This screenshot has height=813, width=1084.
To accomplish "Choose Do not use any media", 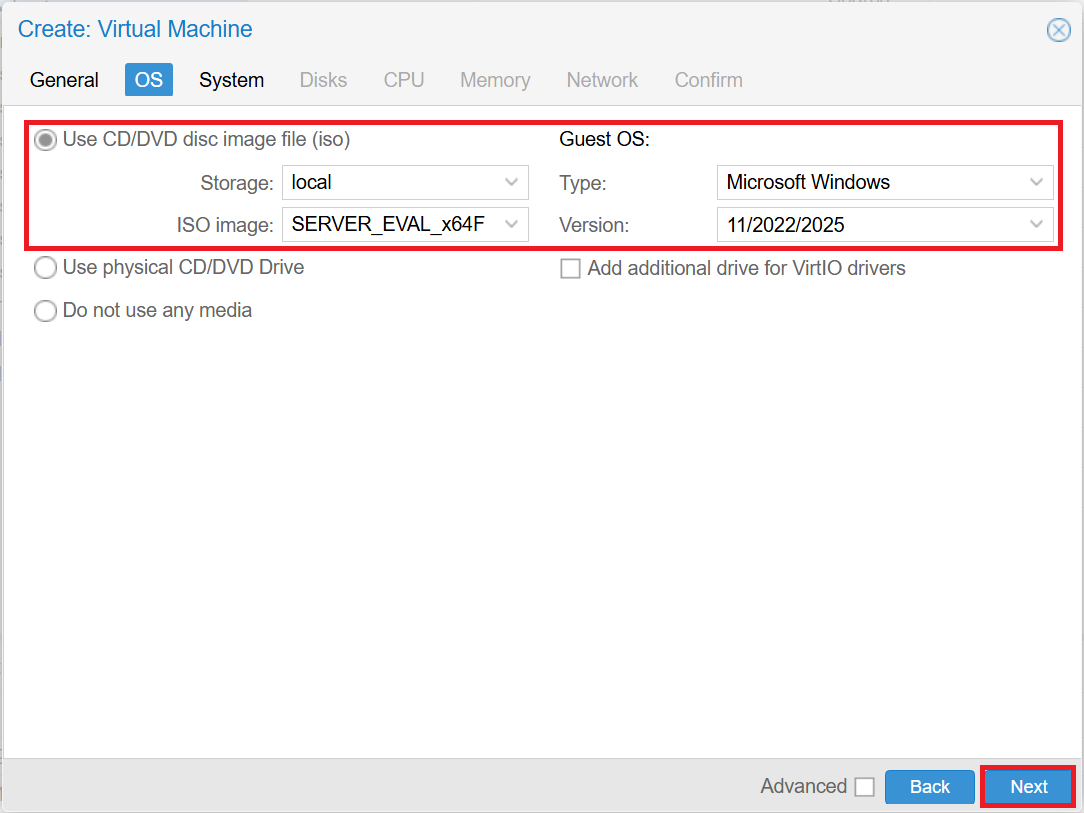I will point(45,311).
